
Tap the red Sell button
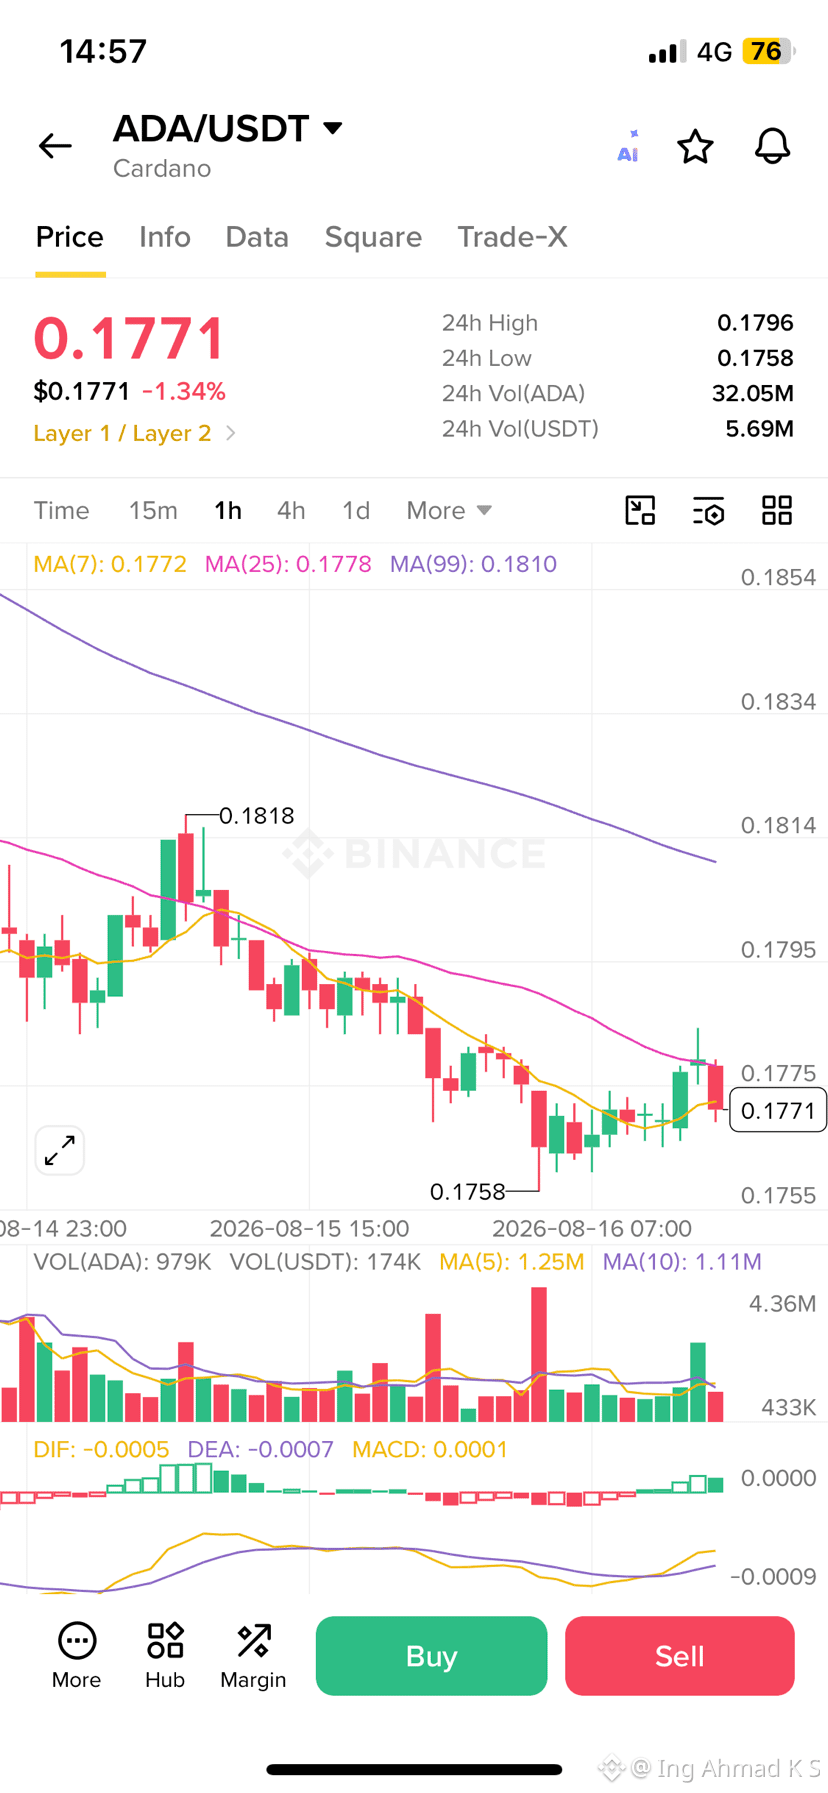[680, 1656]
